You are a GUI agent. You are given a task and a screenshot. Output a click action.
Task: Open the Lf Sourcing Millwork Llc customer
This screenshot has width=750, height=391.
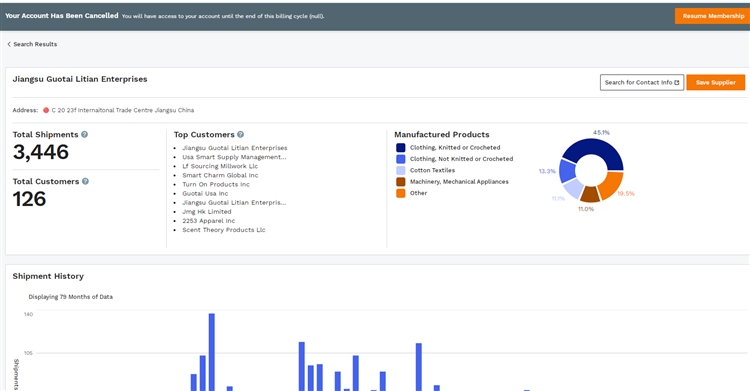[220, 166]
